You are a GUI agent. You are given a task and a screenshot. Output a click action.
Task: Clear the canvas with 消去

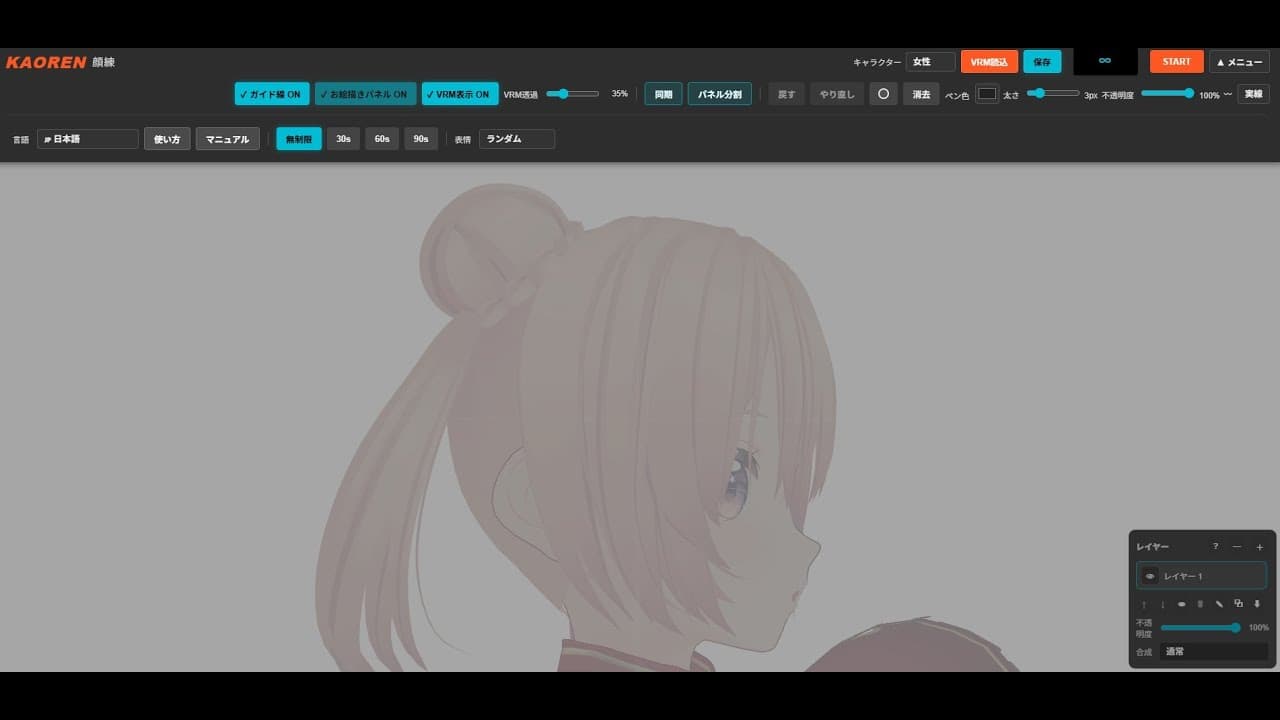(920, 93)
